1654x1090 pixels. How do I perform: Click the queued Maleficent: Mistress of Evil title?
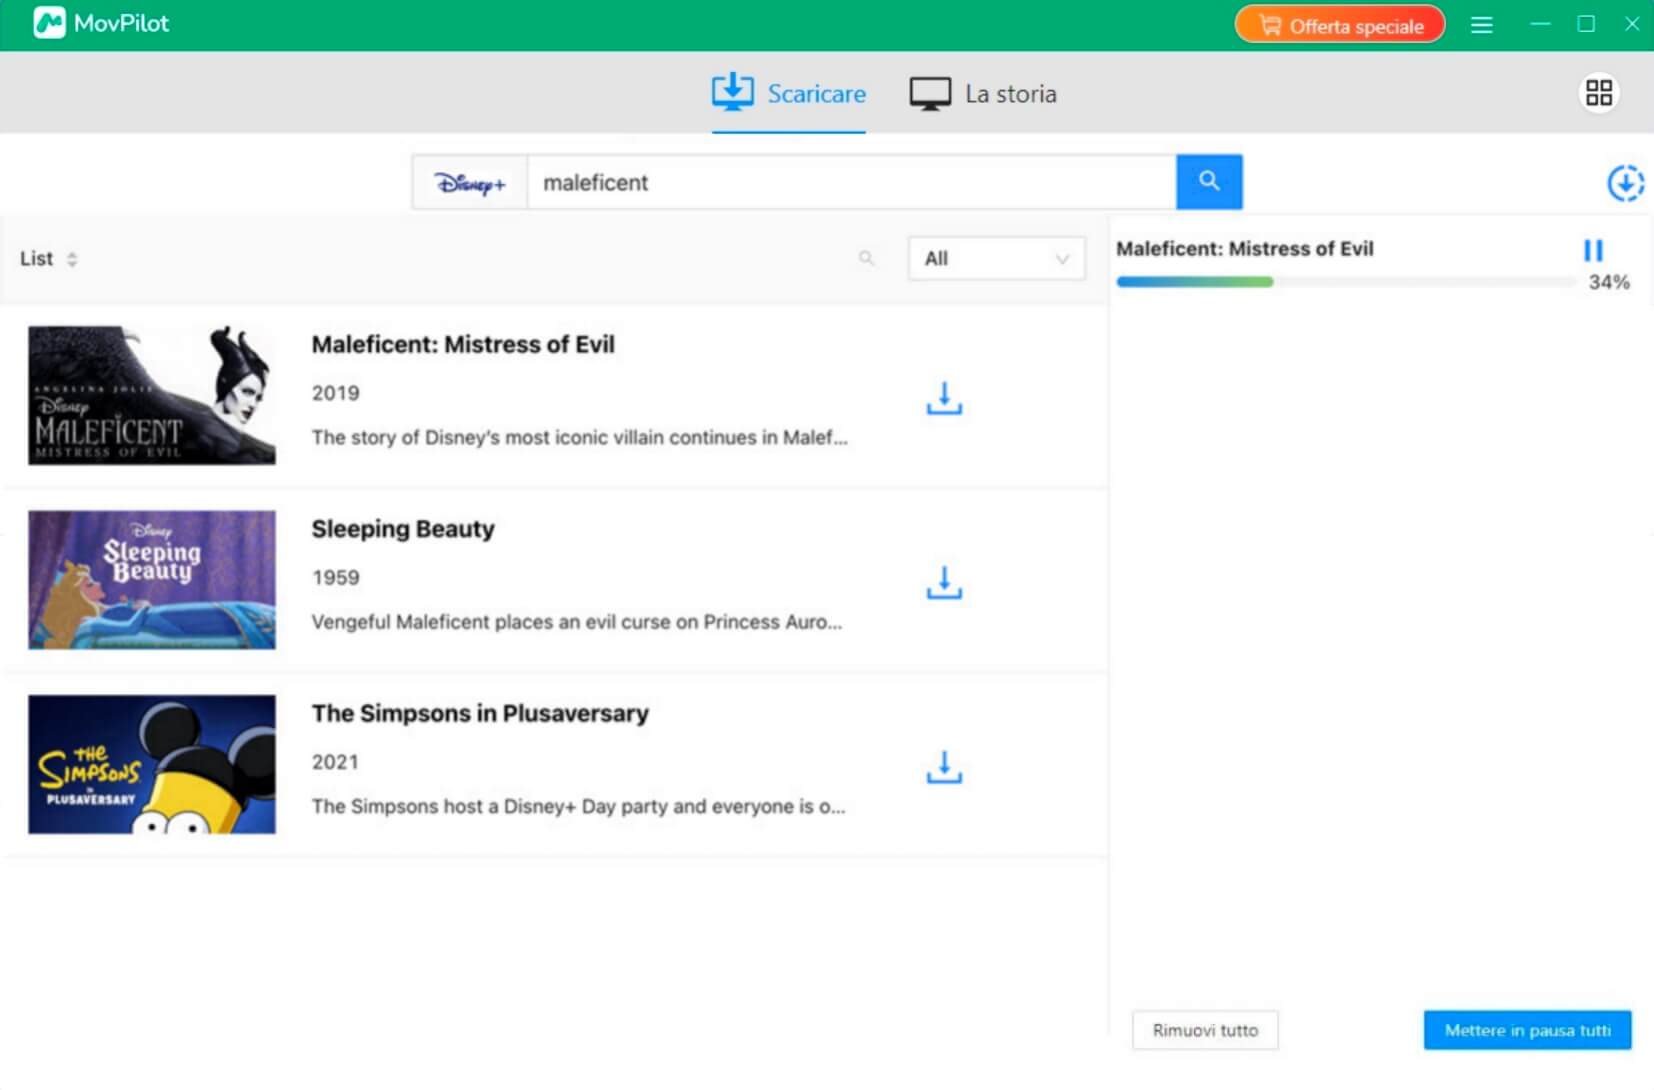[1245, 249]
